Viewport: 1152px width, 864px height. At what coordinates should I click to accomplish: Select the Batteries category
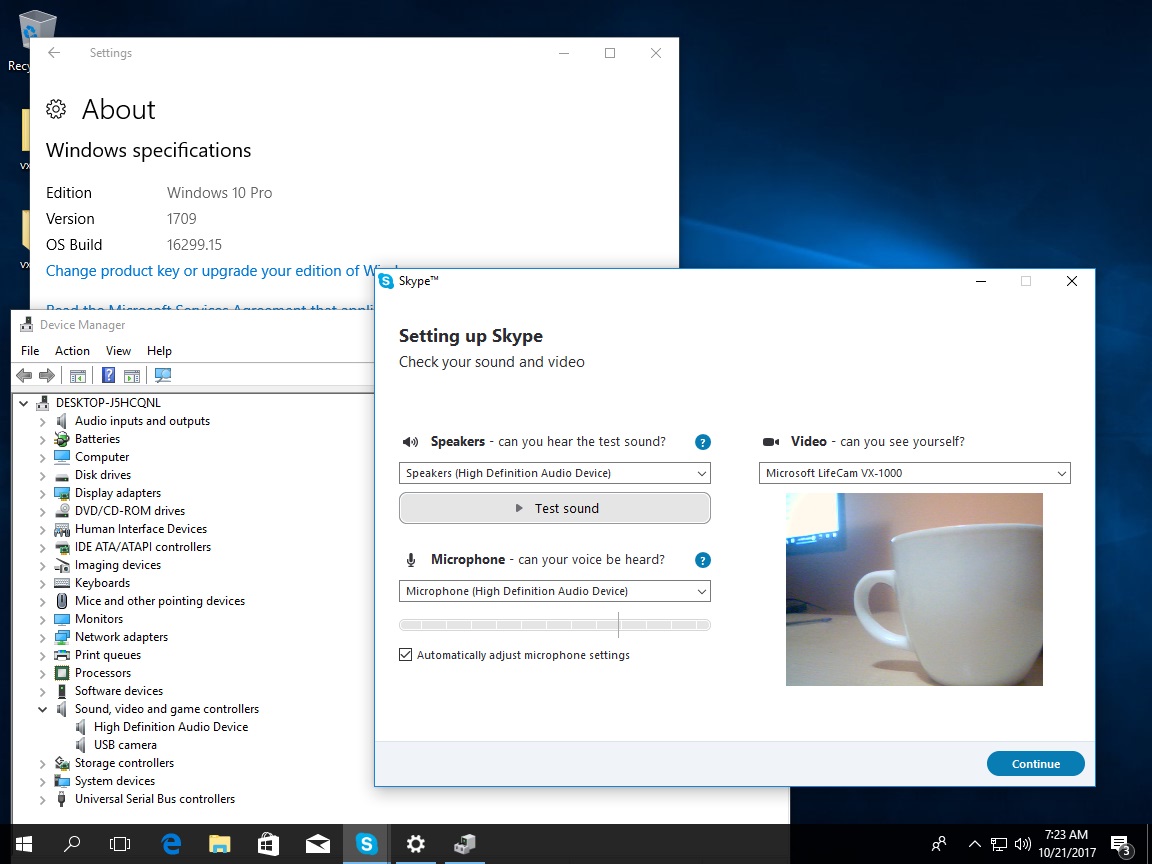(97, 439)
